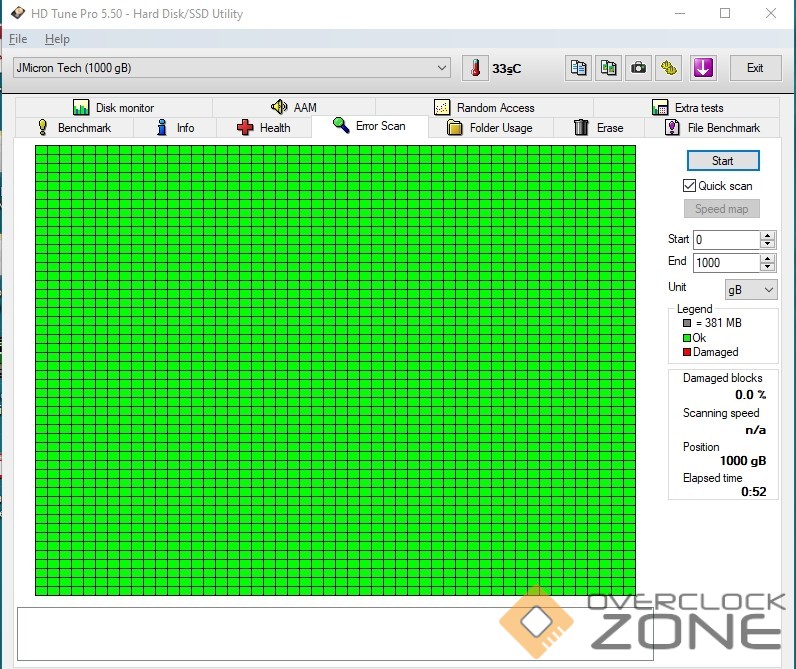The width and height of the screenshot is (796, 669).
Task: Open the Info tab
Action: pos(175,128)
